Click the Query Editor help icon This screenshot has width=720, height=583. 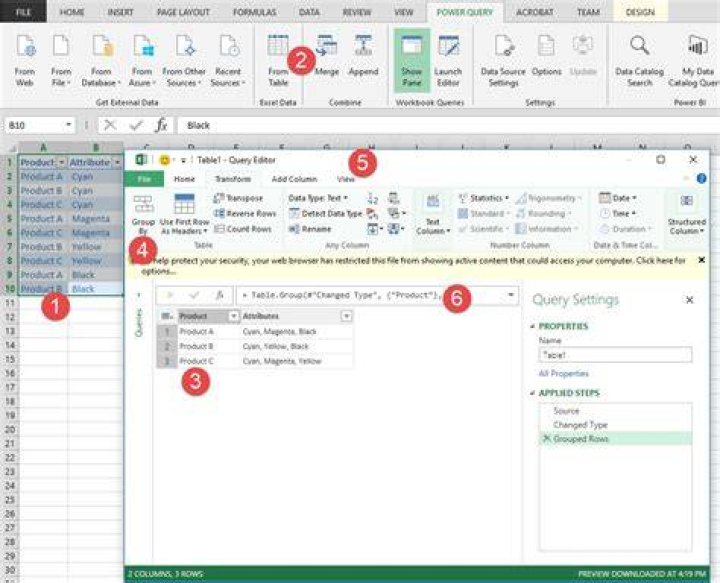click(x=701, y=179)
